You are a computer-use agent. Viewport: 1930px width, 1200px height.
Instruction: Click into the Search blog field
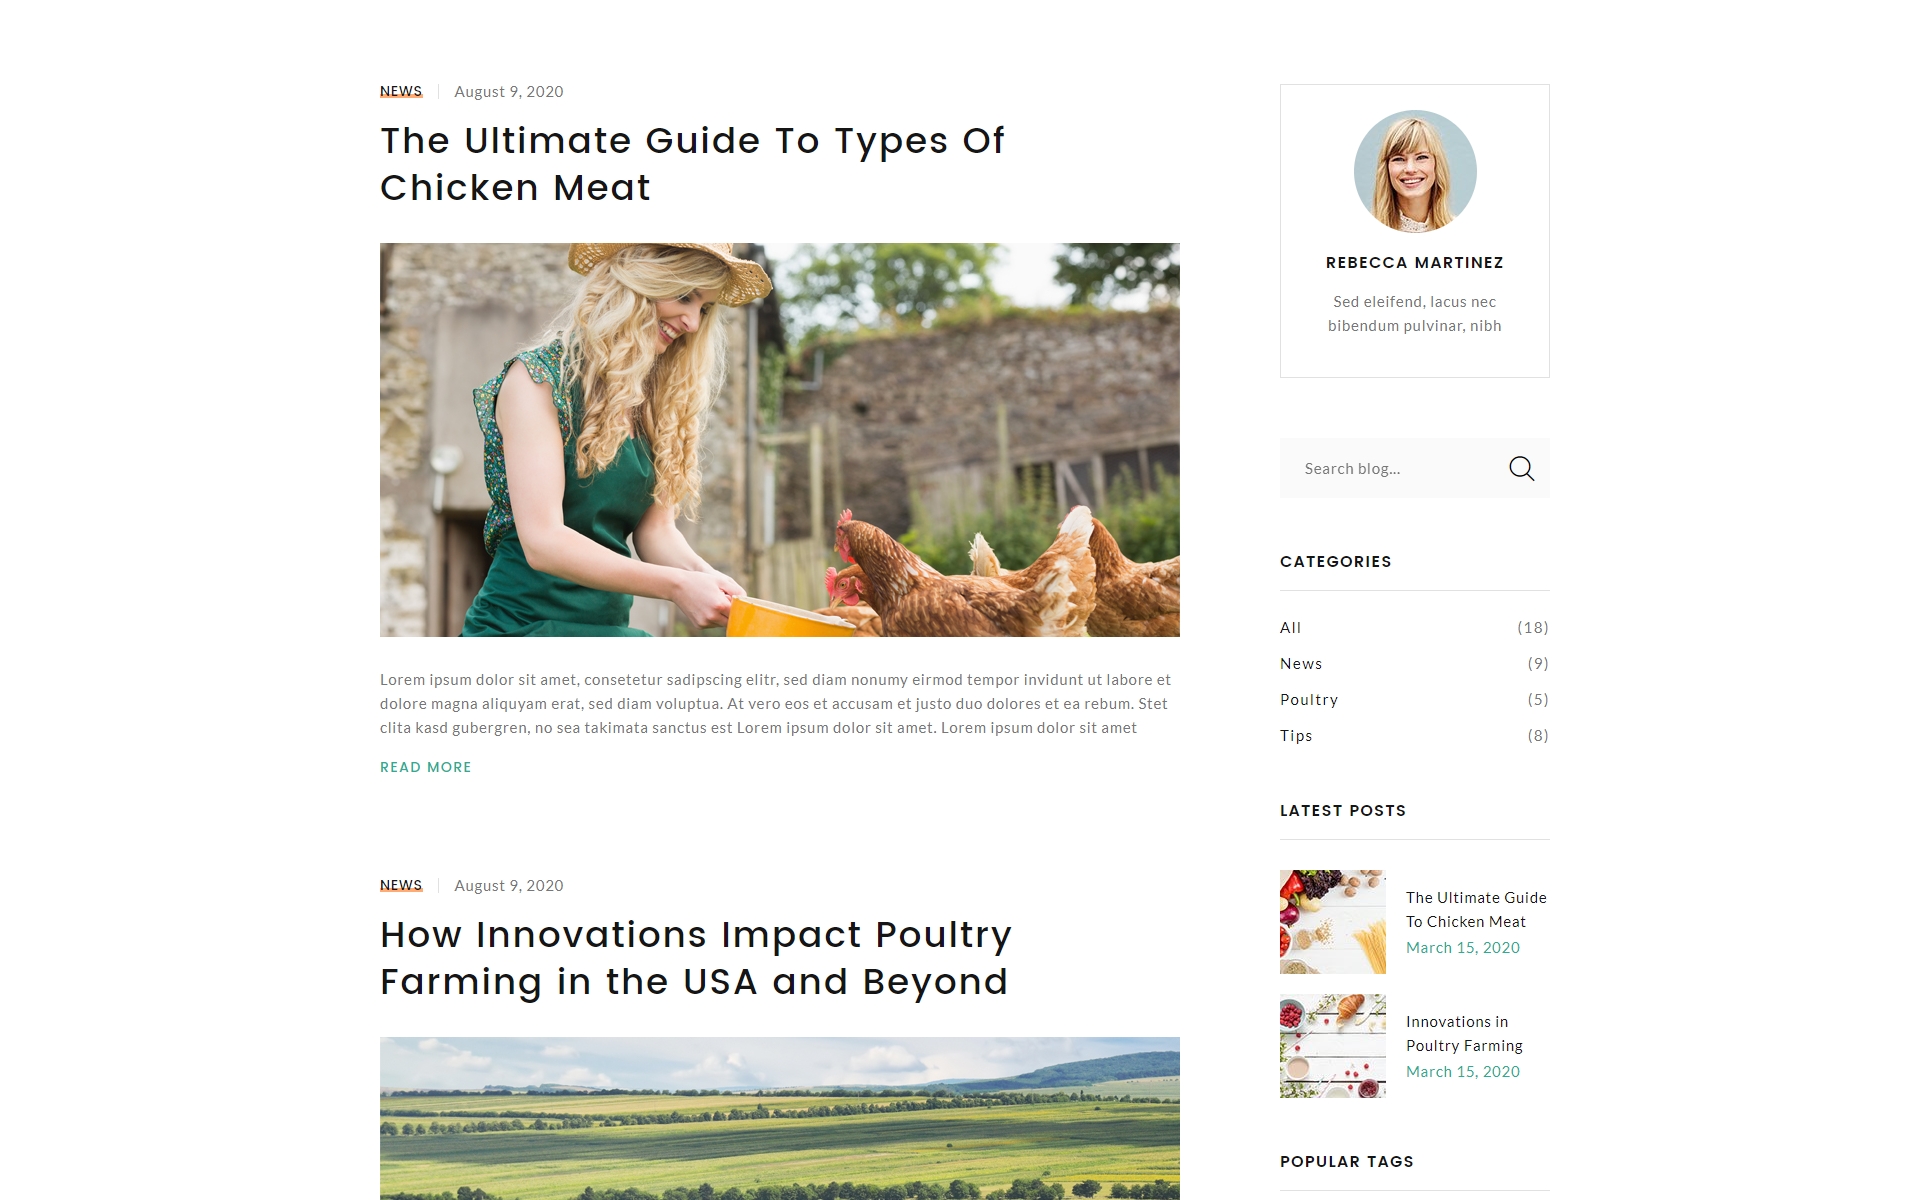(1393, 468)
